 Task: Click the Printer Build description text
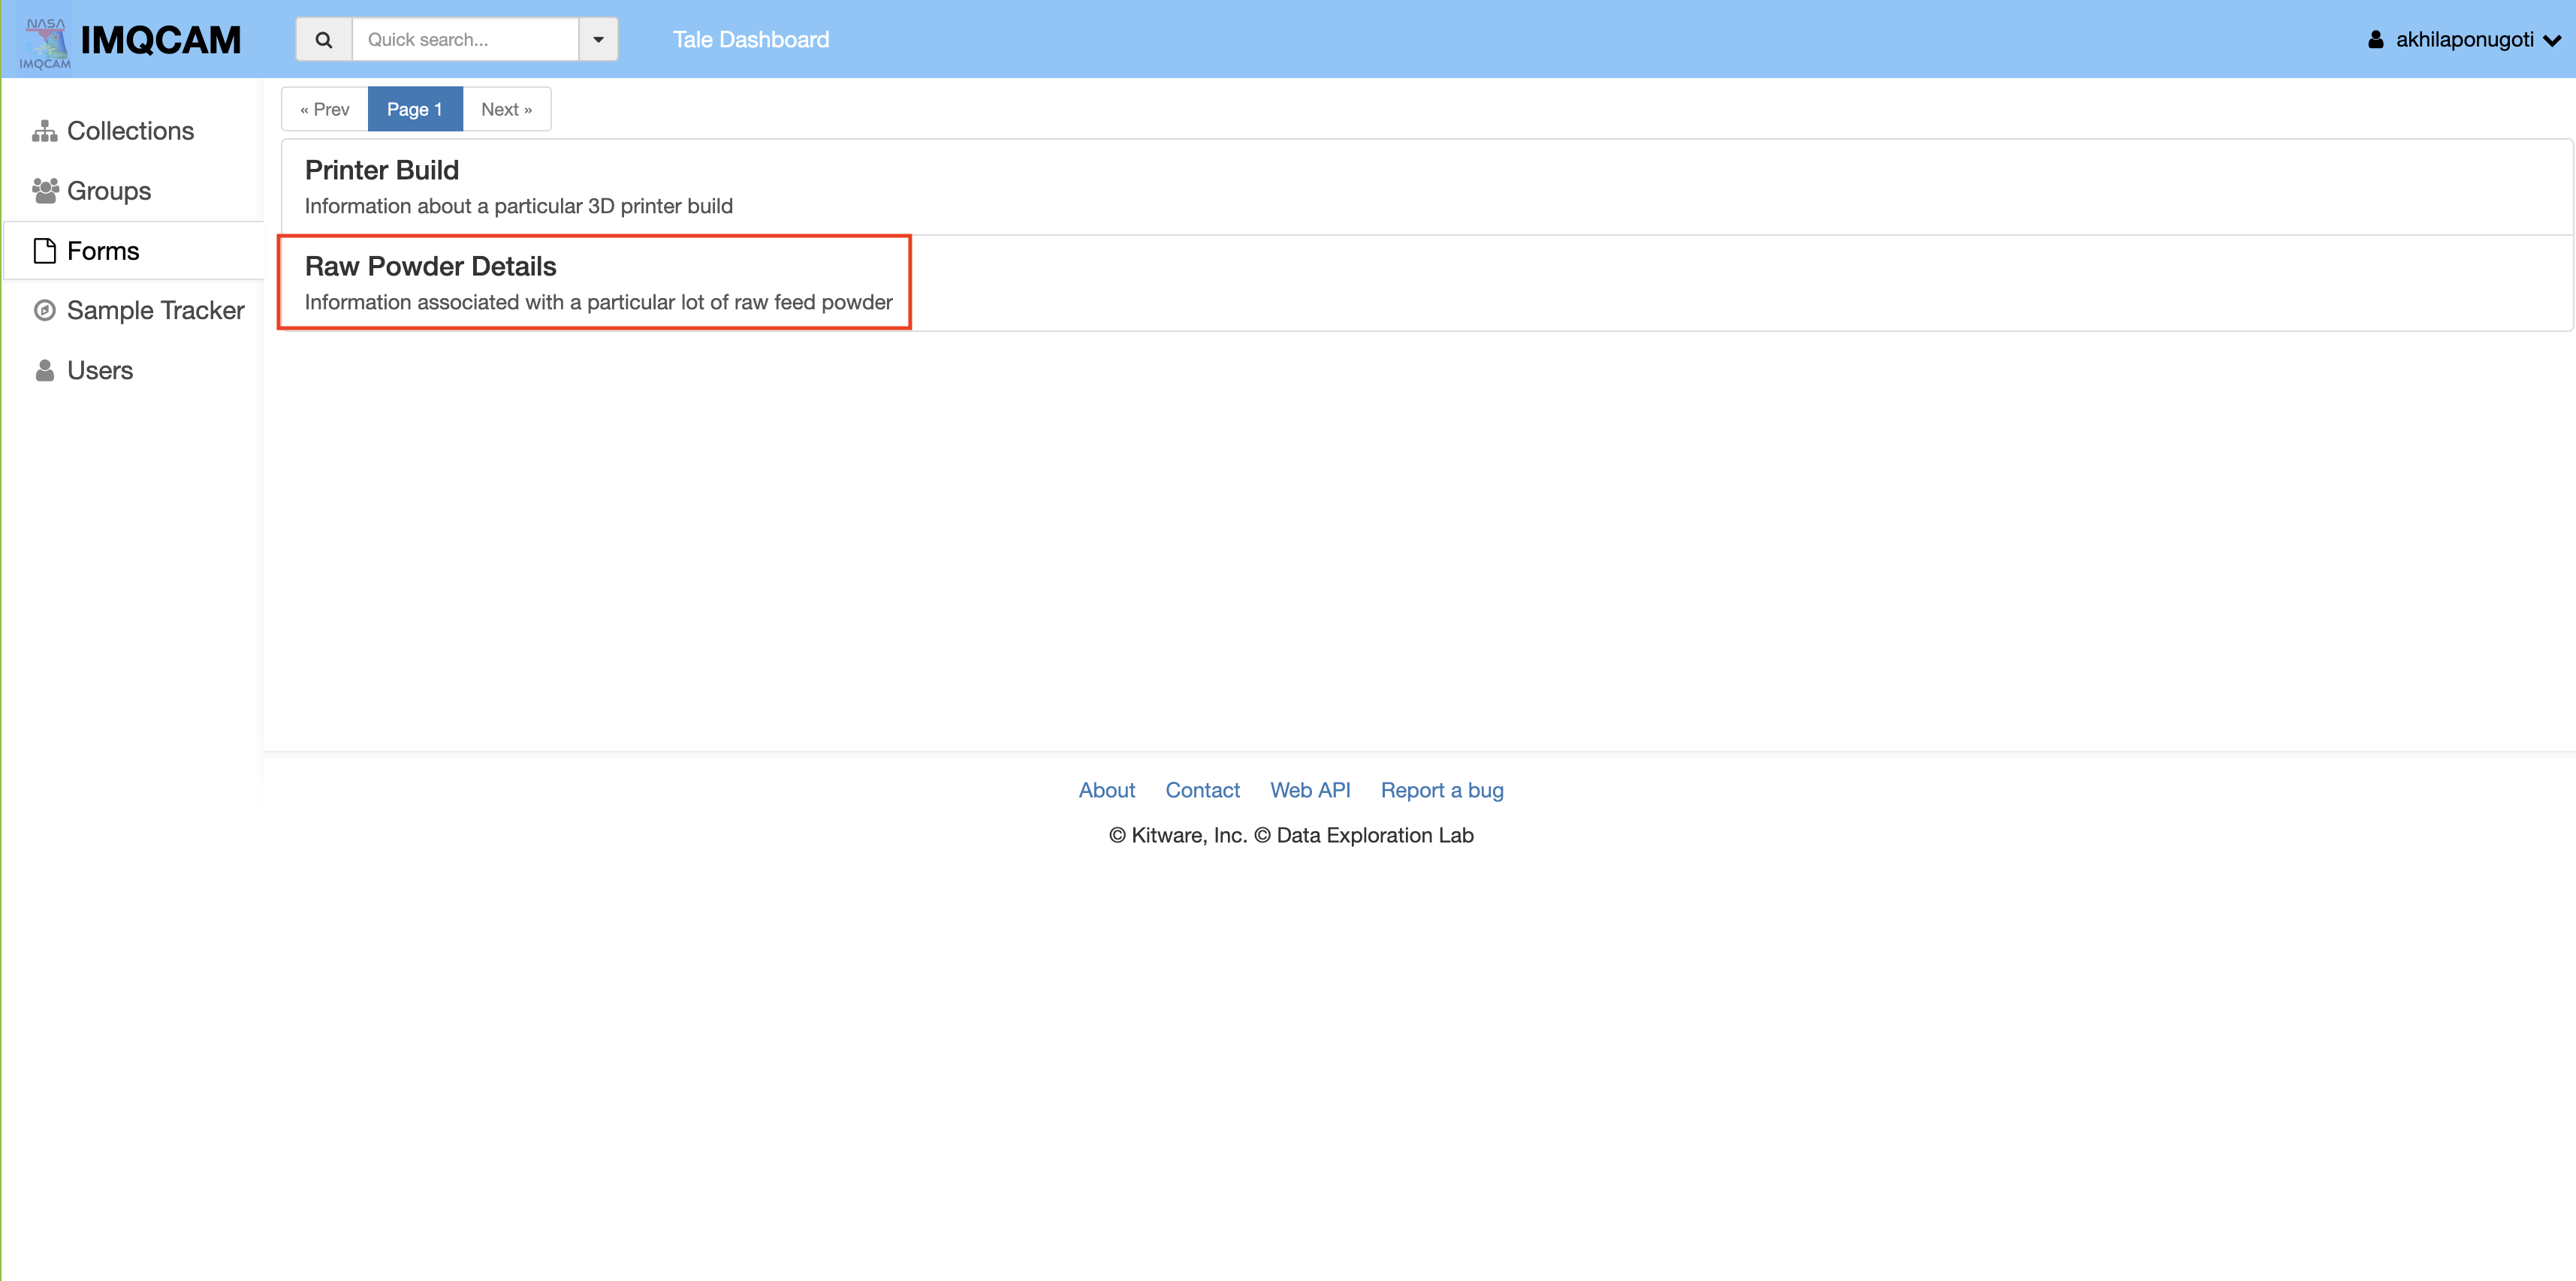point(518,206)
